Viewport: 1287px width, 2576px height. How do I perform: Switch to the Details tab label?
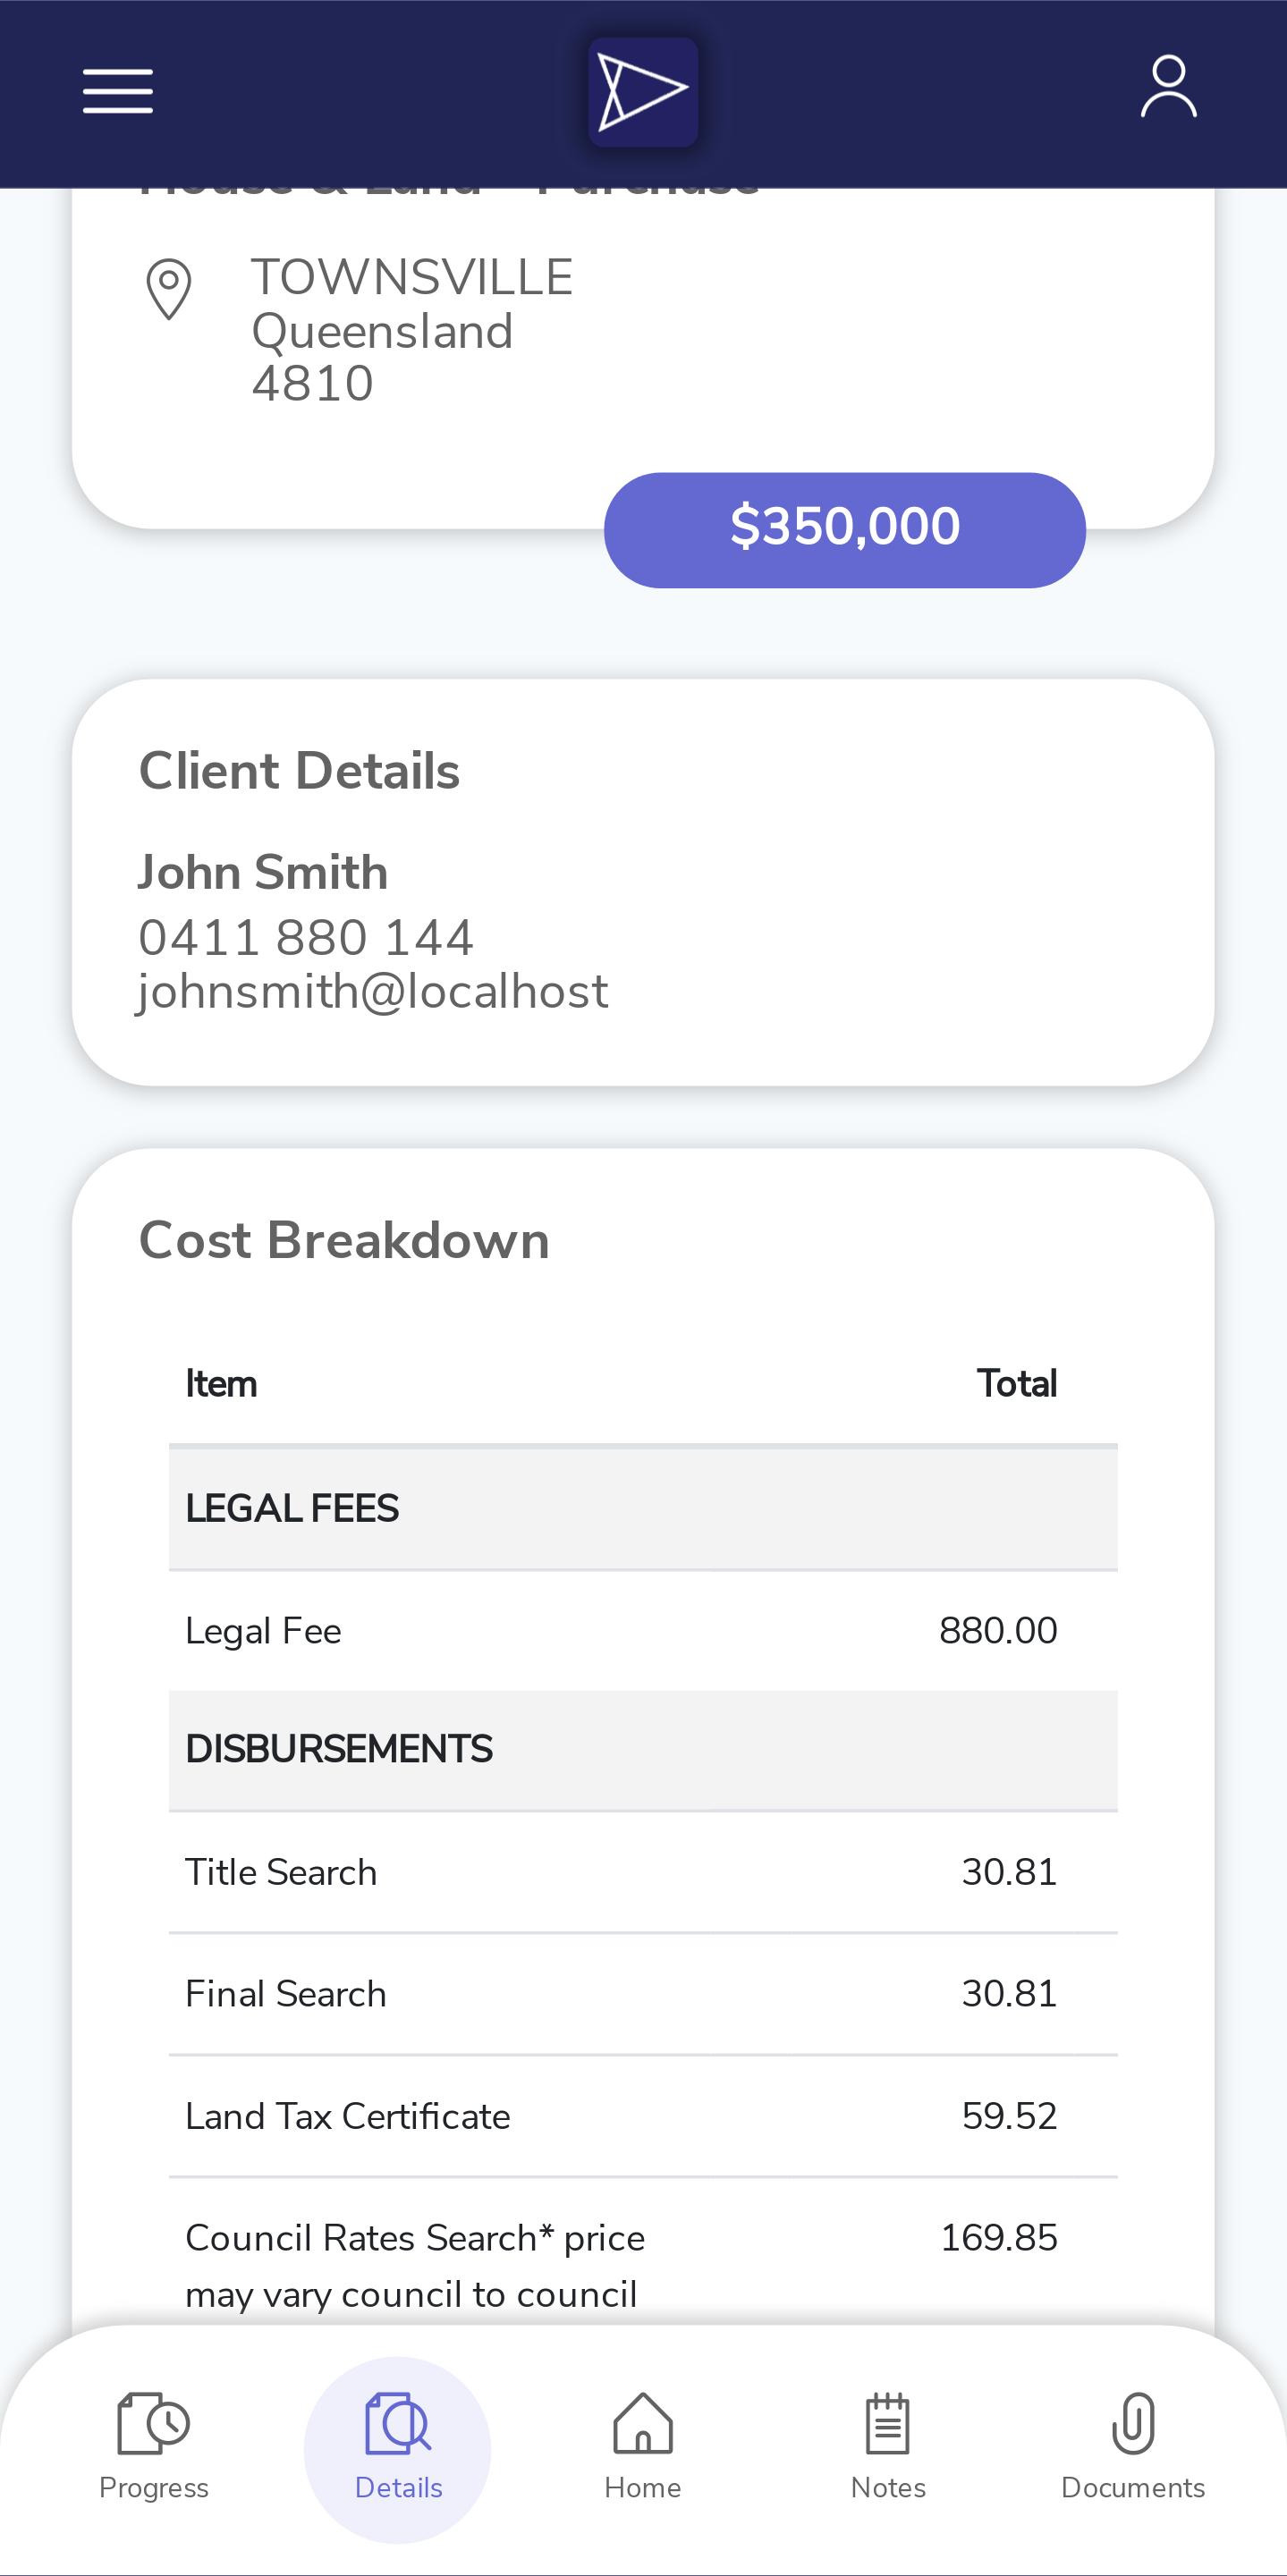(398, 2488)
